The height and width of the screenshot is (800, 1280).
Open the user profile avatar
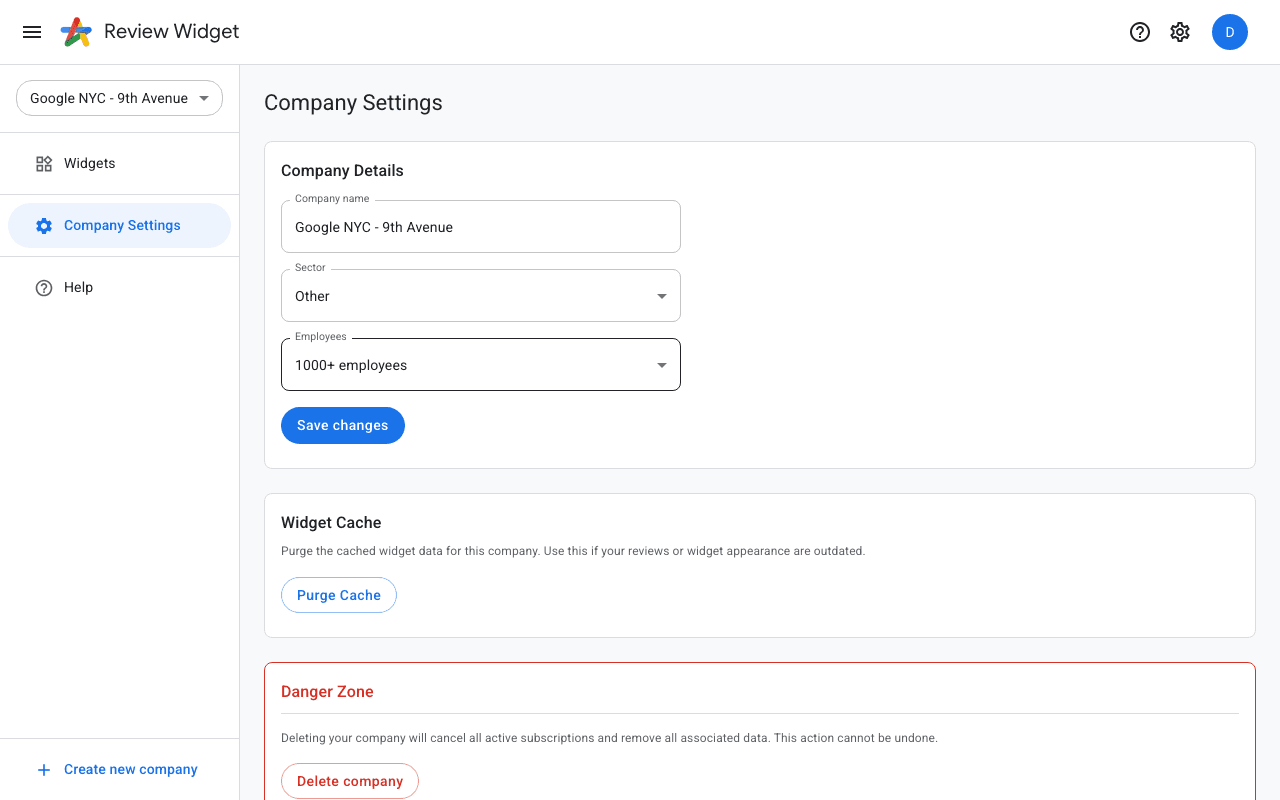click(x=1230, y=31)
